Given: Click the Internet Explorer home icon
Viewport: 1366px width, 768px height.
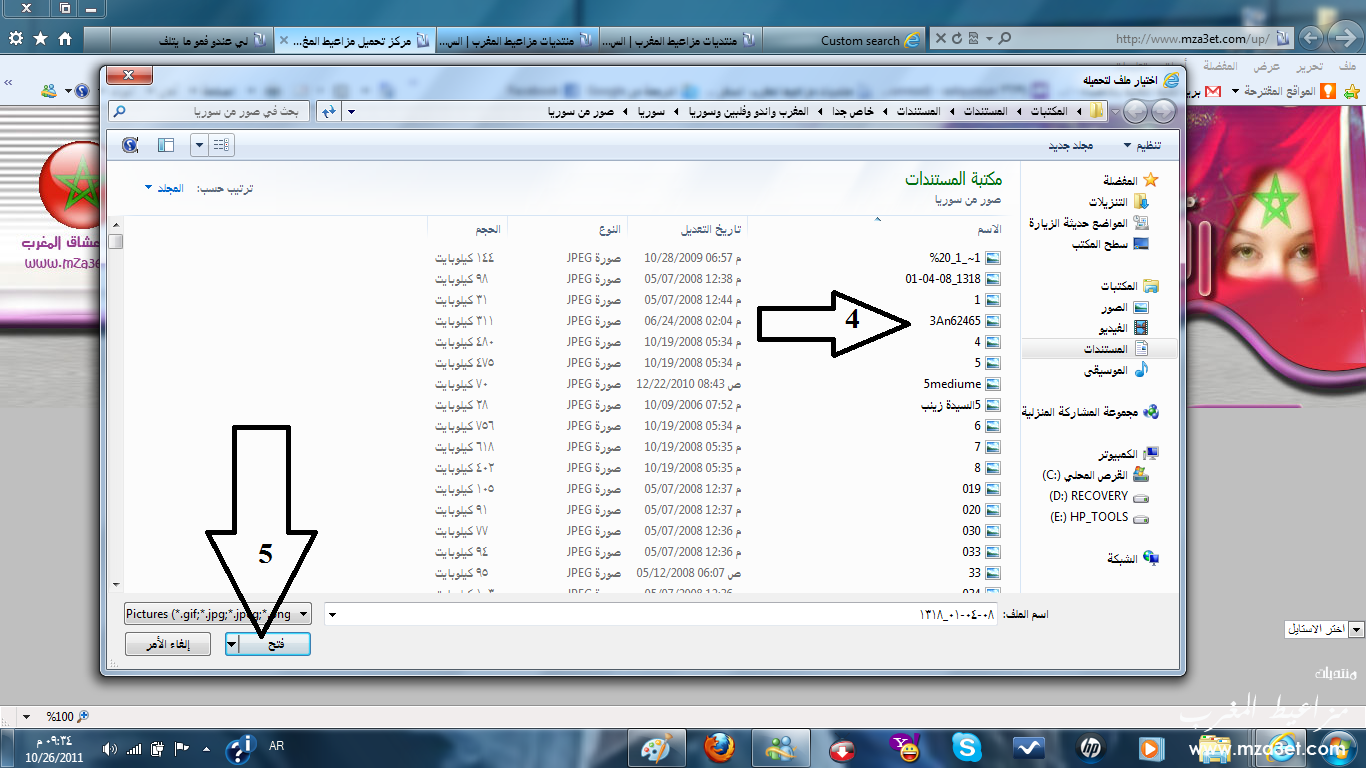Looking at the screenshot, I should 65,38.
